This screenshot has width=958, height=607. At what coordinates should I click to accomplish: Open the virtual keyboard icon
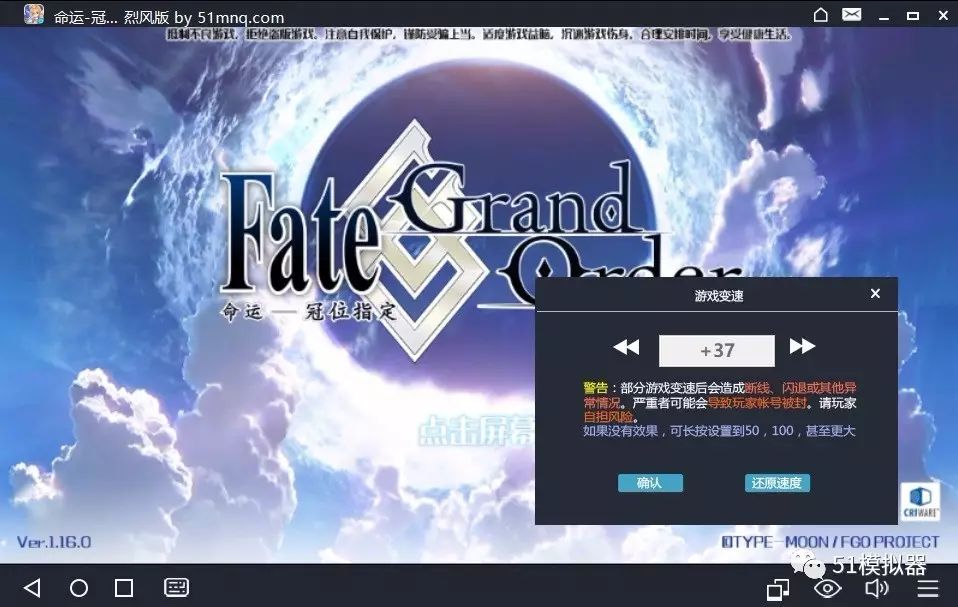[177, 587]
